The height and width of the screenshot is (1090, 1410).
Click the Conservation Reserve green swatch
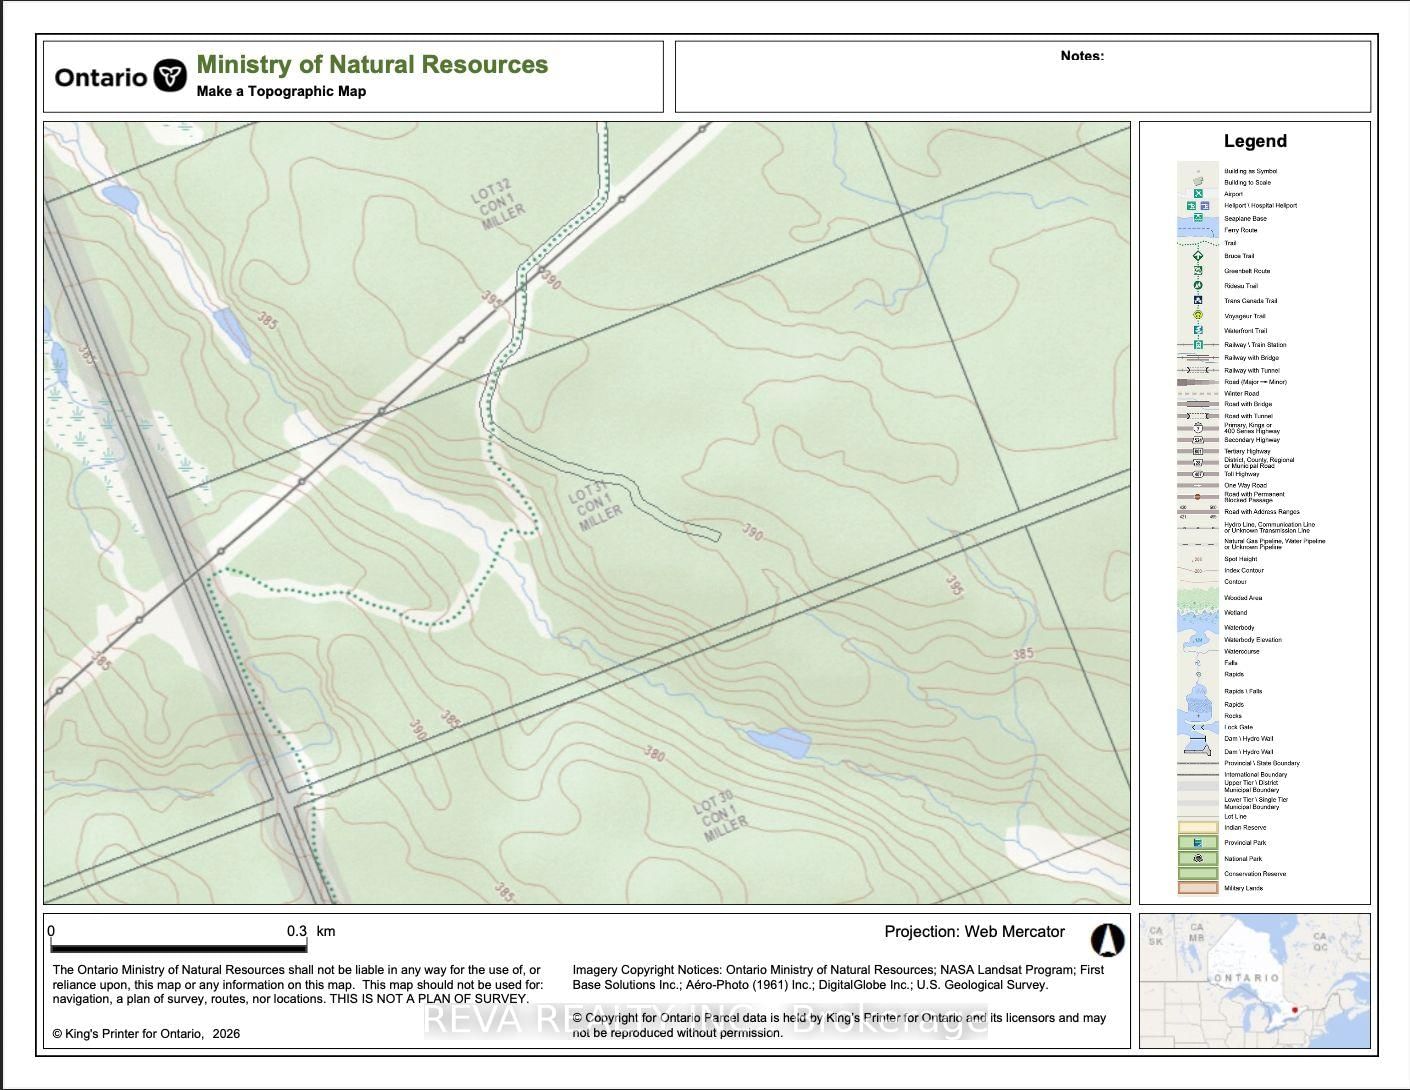pos(1198,873)
